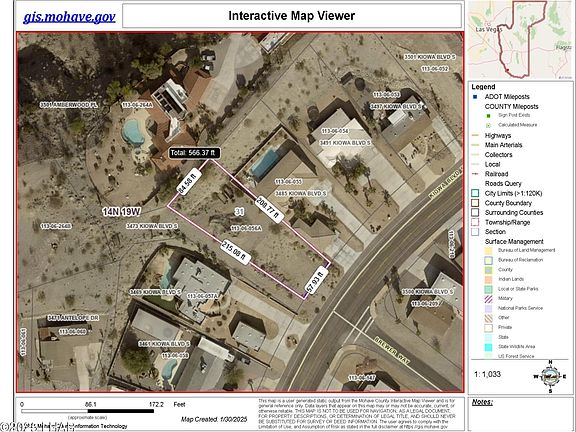Click the 3501 AMBERWOOD PL address label
Screen dimensions: 576x432
69,105
